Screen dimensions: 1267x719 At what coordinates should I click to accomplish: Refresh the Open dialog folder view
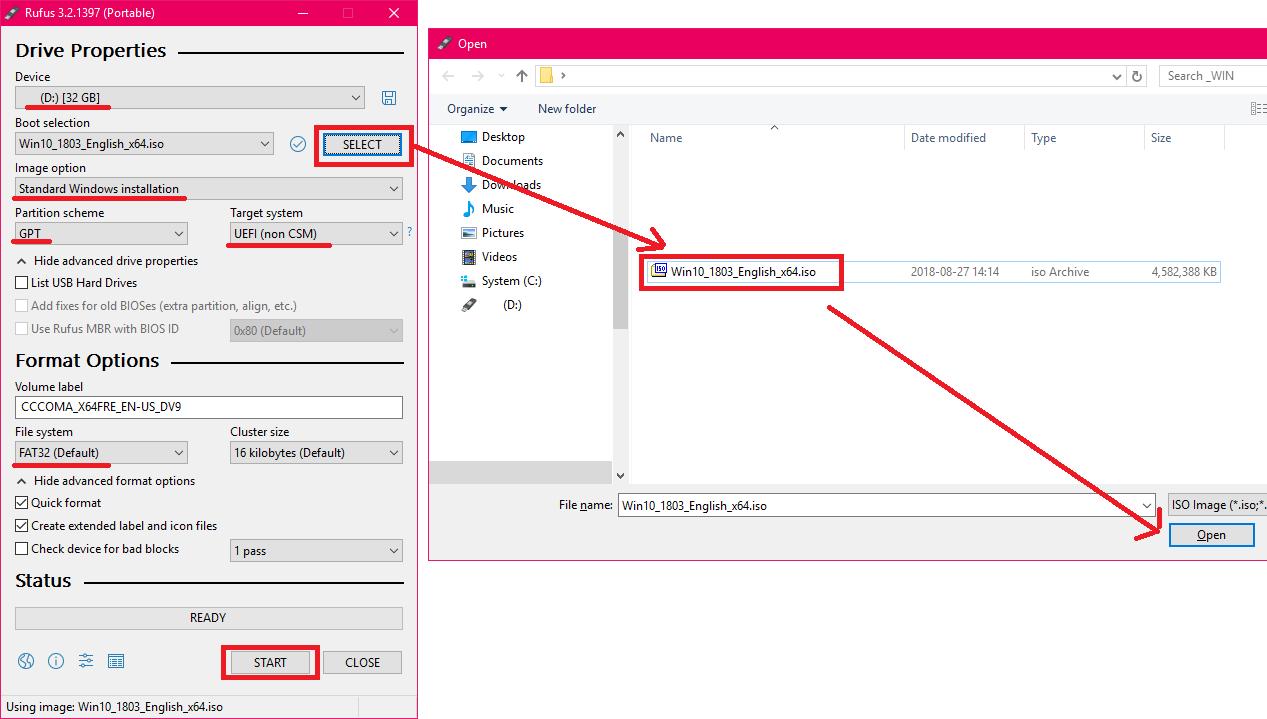pos(1137,76)
